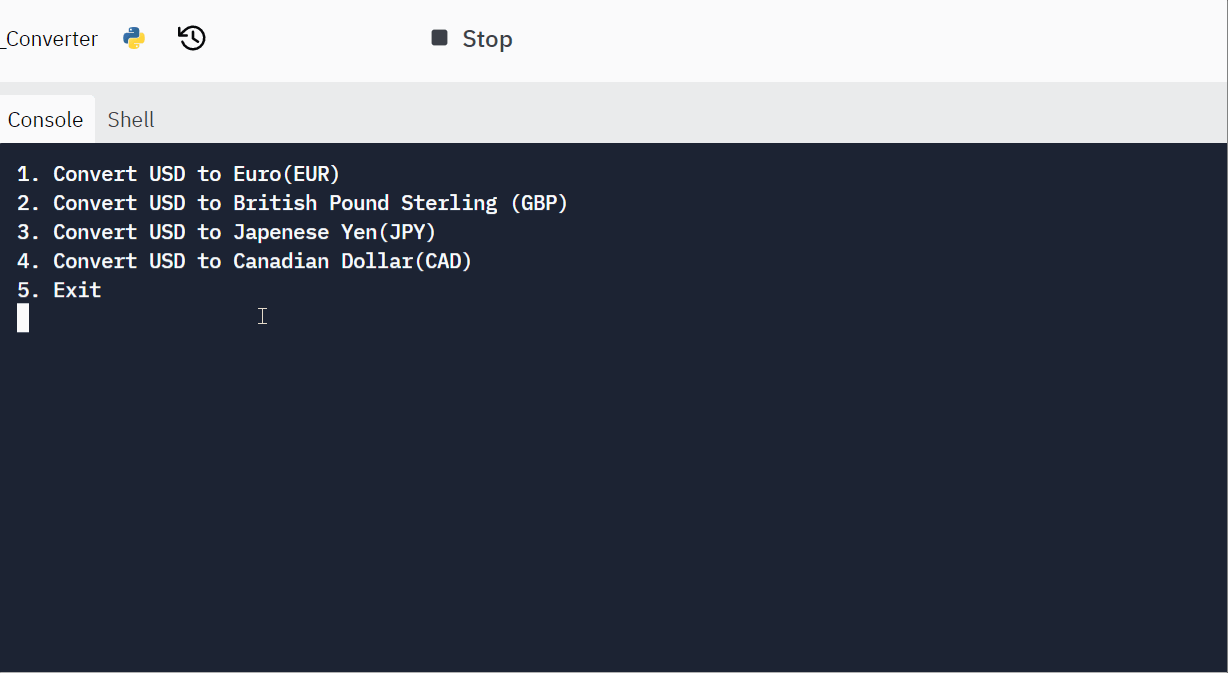Select the Console tab
The image size is (1228, 673).
coord(45,119)
